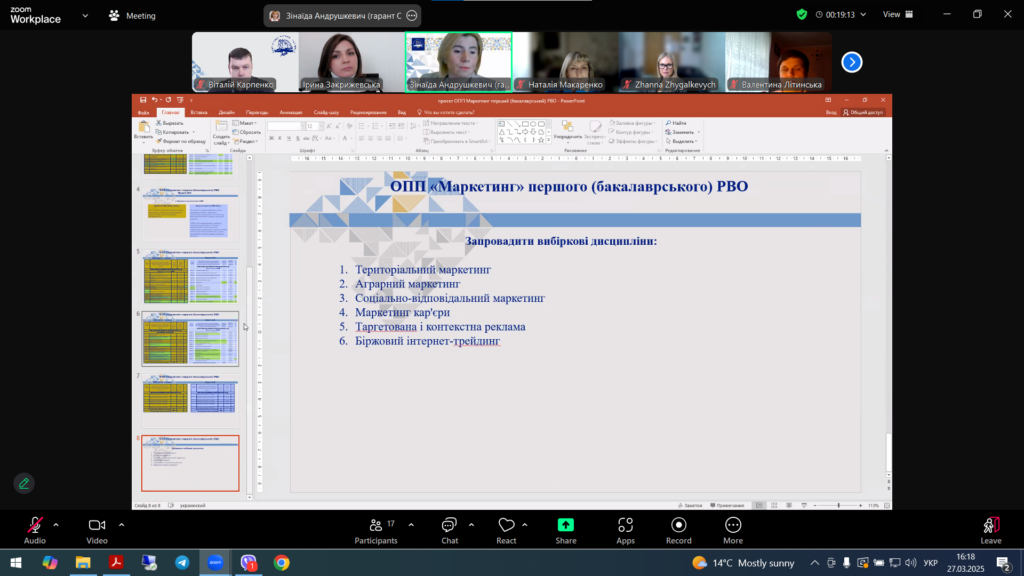Click the УКР language indicator

click(x=931, y=562)
